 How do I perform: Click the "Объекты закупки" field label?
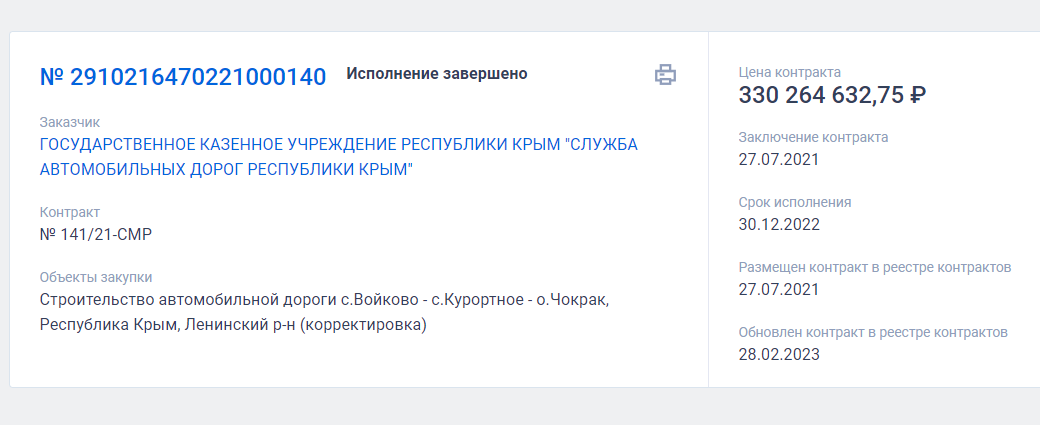[96, 277]
